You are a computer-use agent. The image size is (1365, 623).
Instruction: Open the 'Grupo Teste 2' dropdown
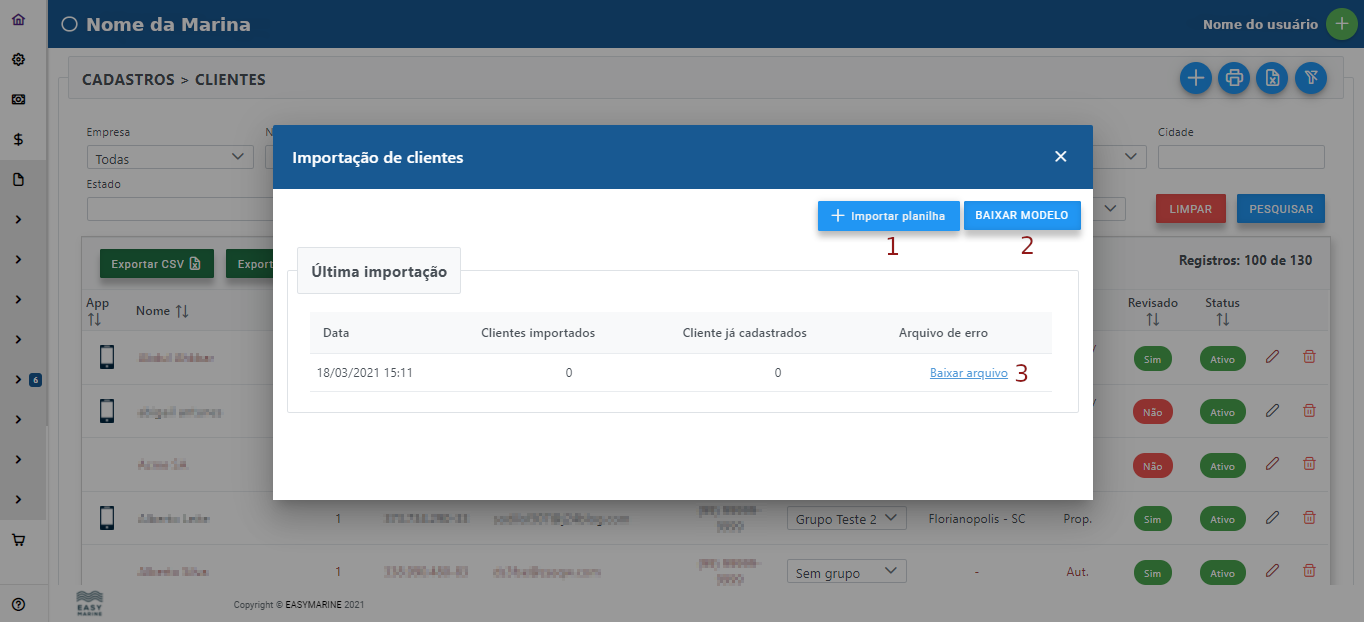coord(846,518)
